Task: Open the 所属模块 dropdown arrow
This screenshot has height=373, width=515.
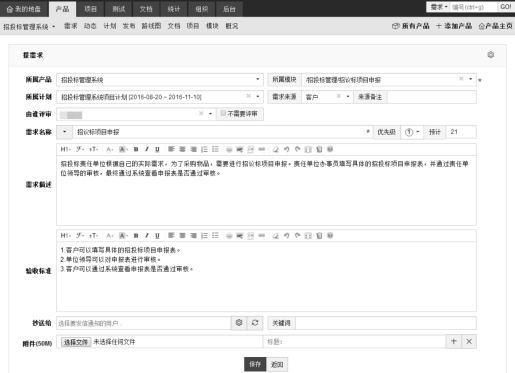Action: pos(470,79)
